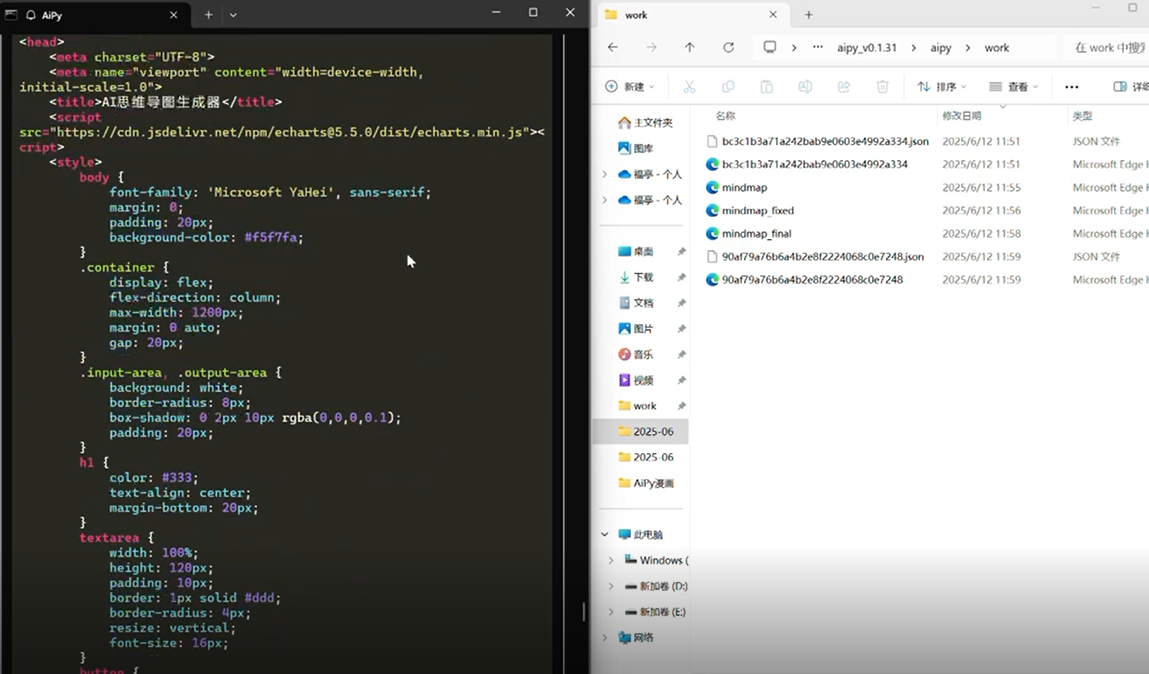This screenshot has width=1149, height=674.
Task: Cut the selected item via toolbar scissors
Action: tap(690, 86)
